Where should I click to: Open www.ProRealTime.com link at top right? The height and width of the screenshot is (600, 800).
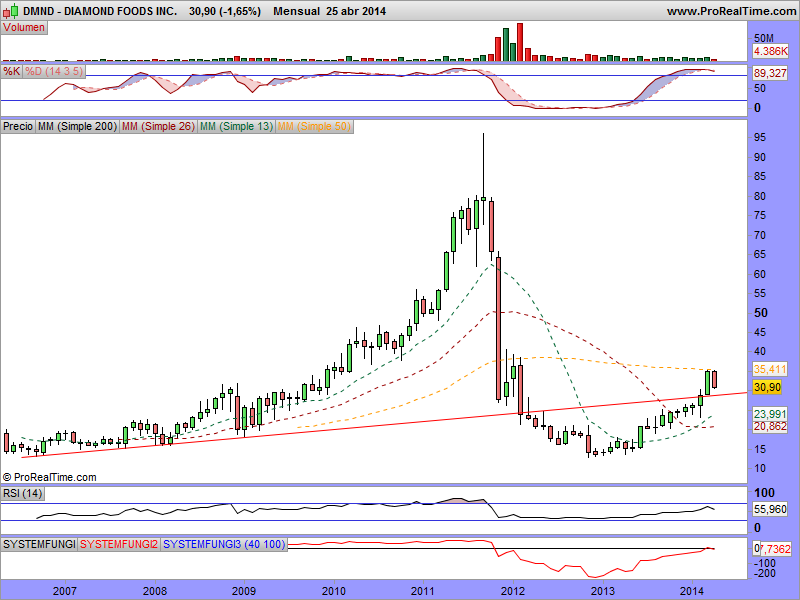click(731, 11)
